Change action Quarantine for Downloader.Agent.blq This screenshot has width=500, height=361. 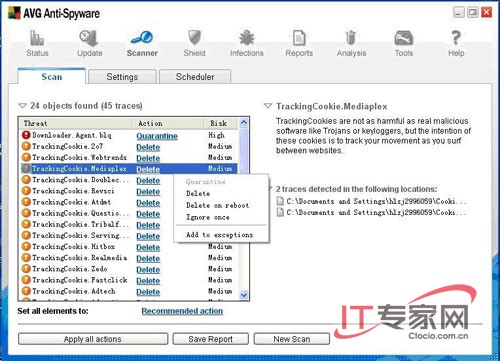pyautogui.click(x=157, y=136)
